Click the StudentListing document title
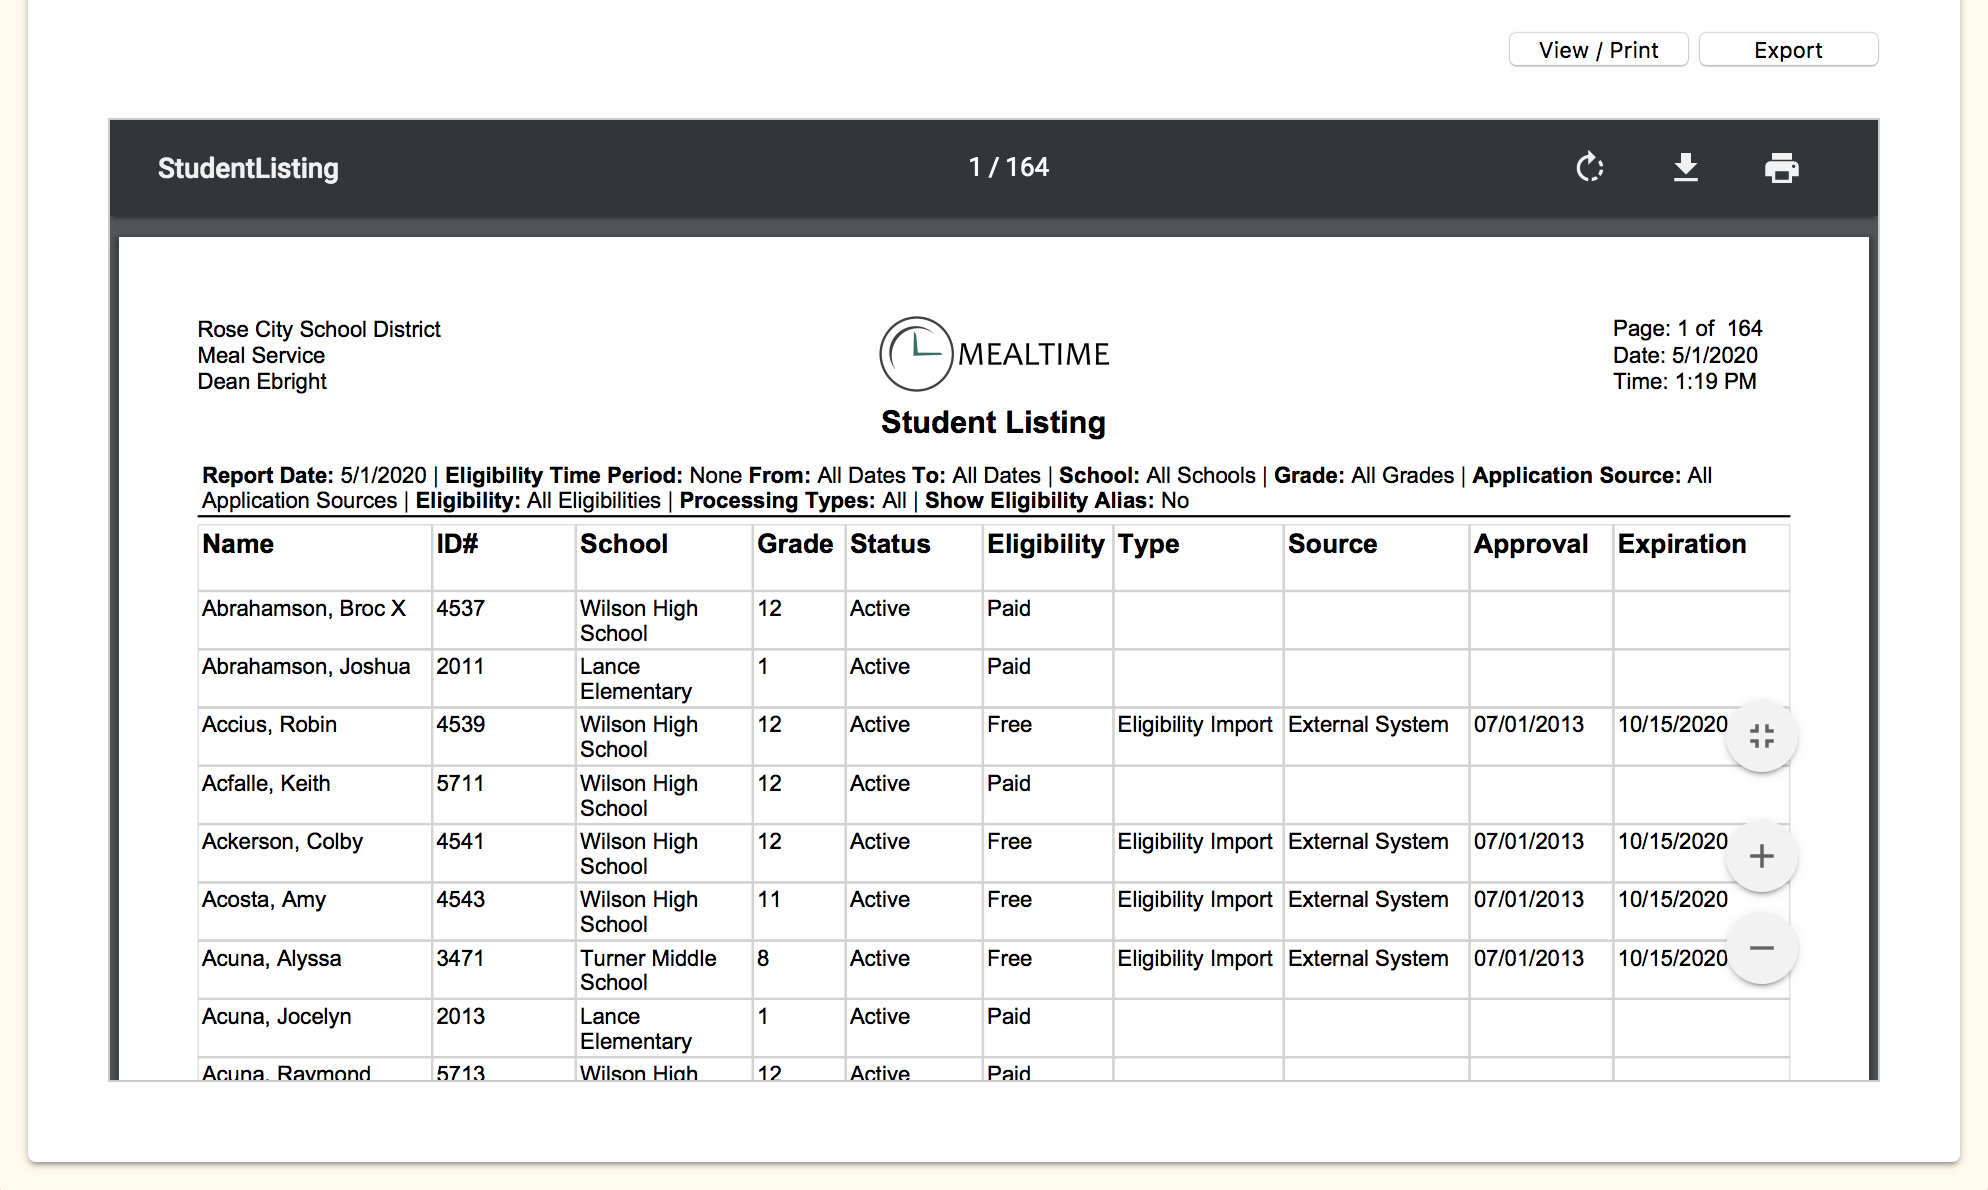The image size is (1988, 1190). click(x=248, y=168)
